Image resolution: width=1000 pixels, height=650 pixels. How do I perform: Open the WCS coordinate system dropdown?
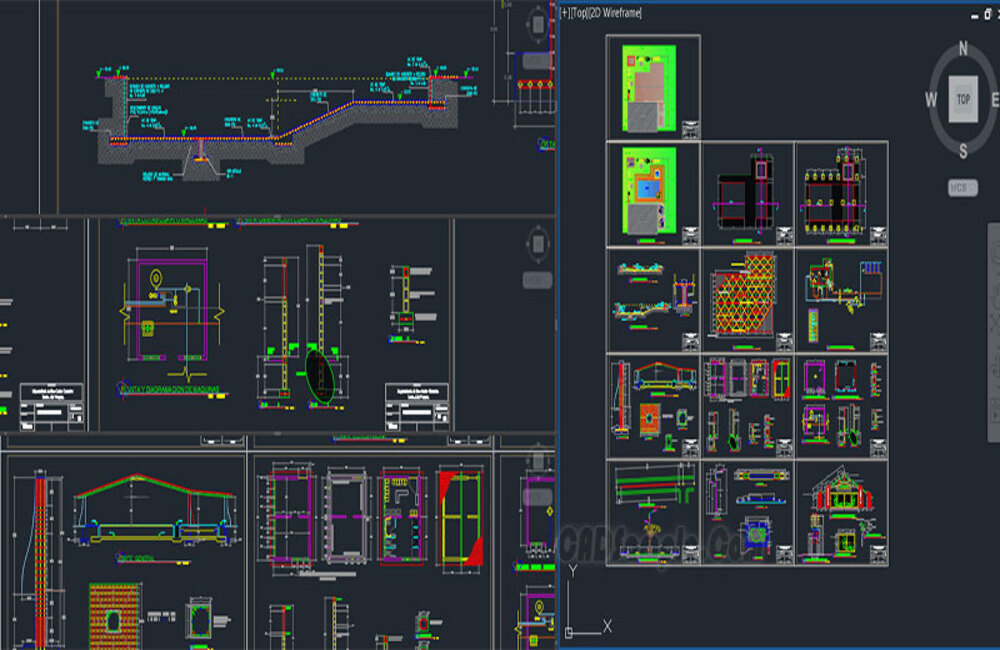[x=962, y=188]
